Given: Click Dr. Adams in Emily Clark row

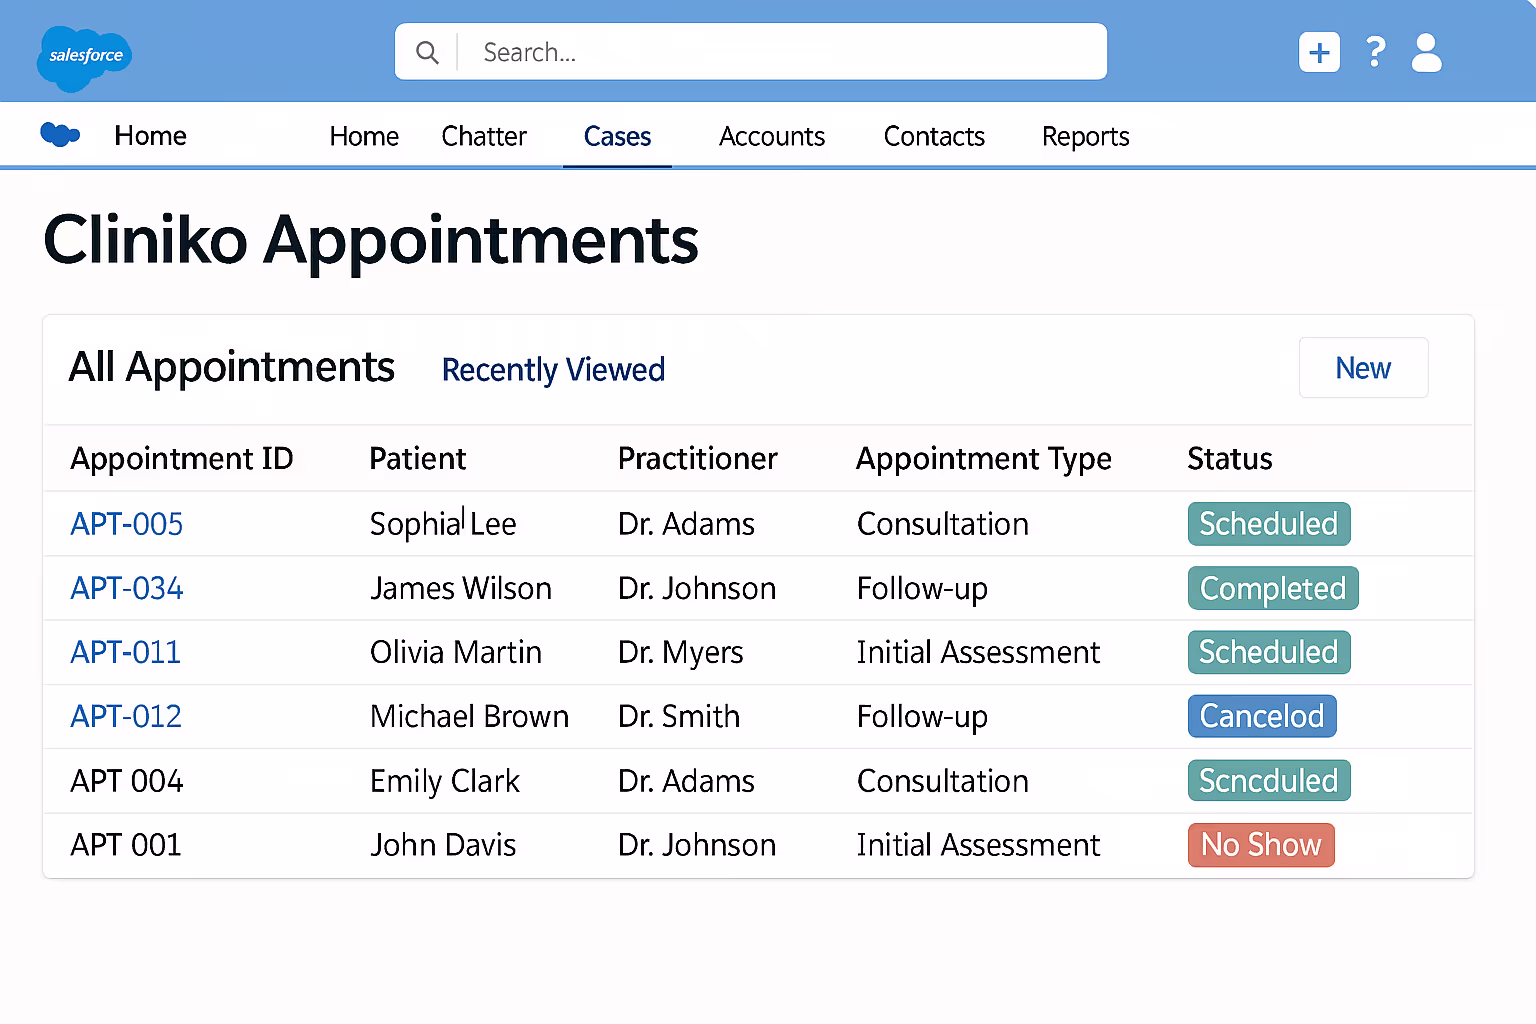Looking at the screenshot, I should click(x=686, y=781).
